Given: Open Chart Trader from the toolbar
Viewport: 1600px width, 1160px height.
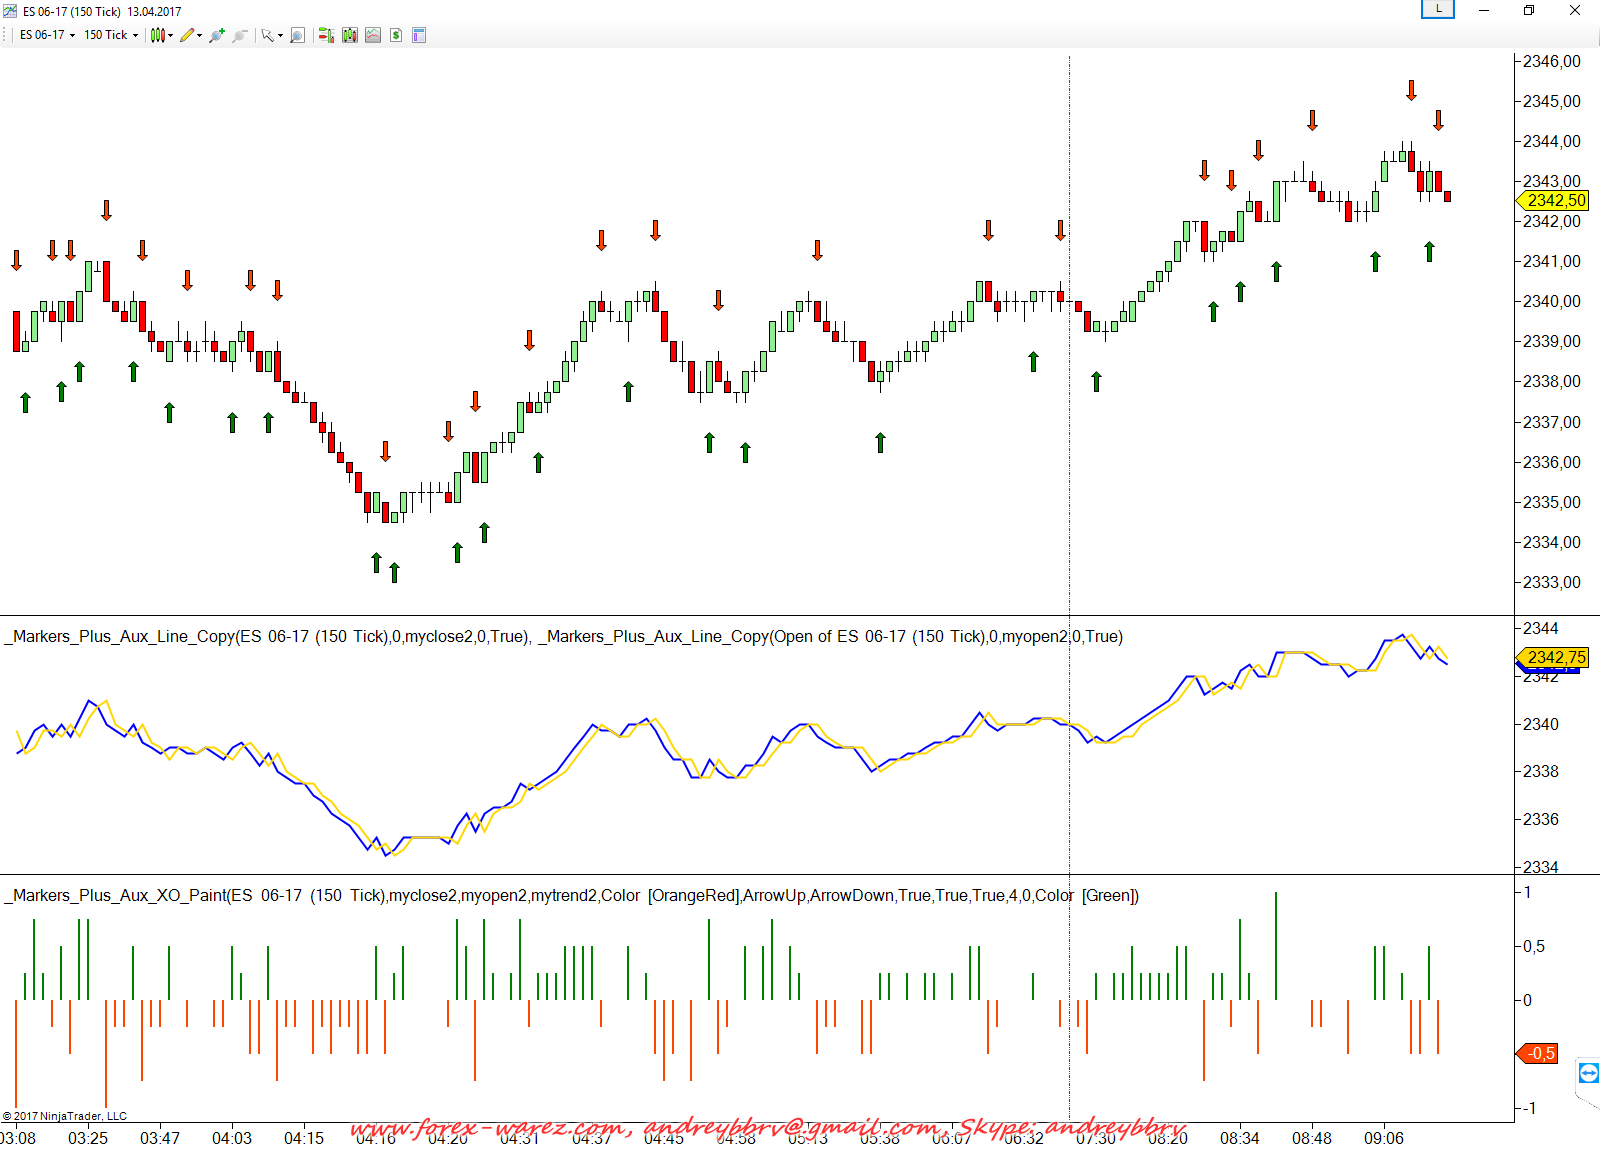Looking at the screenshot, I should click(x=326, y=35).
